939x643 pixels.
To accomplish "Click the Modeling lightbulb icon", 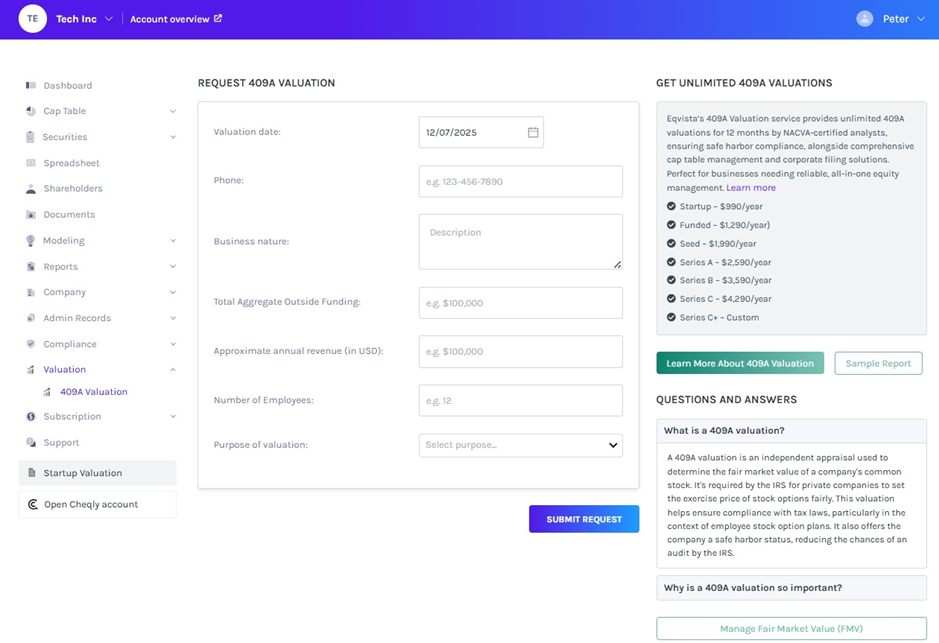I will (31, 241).
